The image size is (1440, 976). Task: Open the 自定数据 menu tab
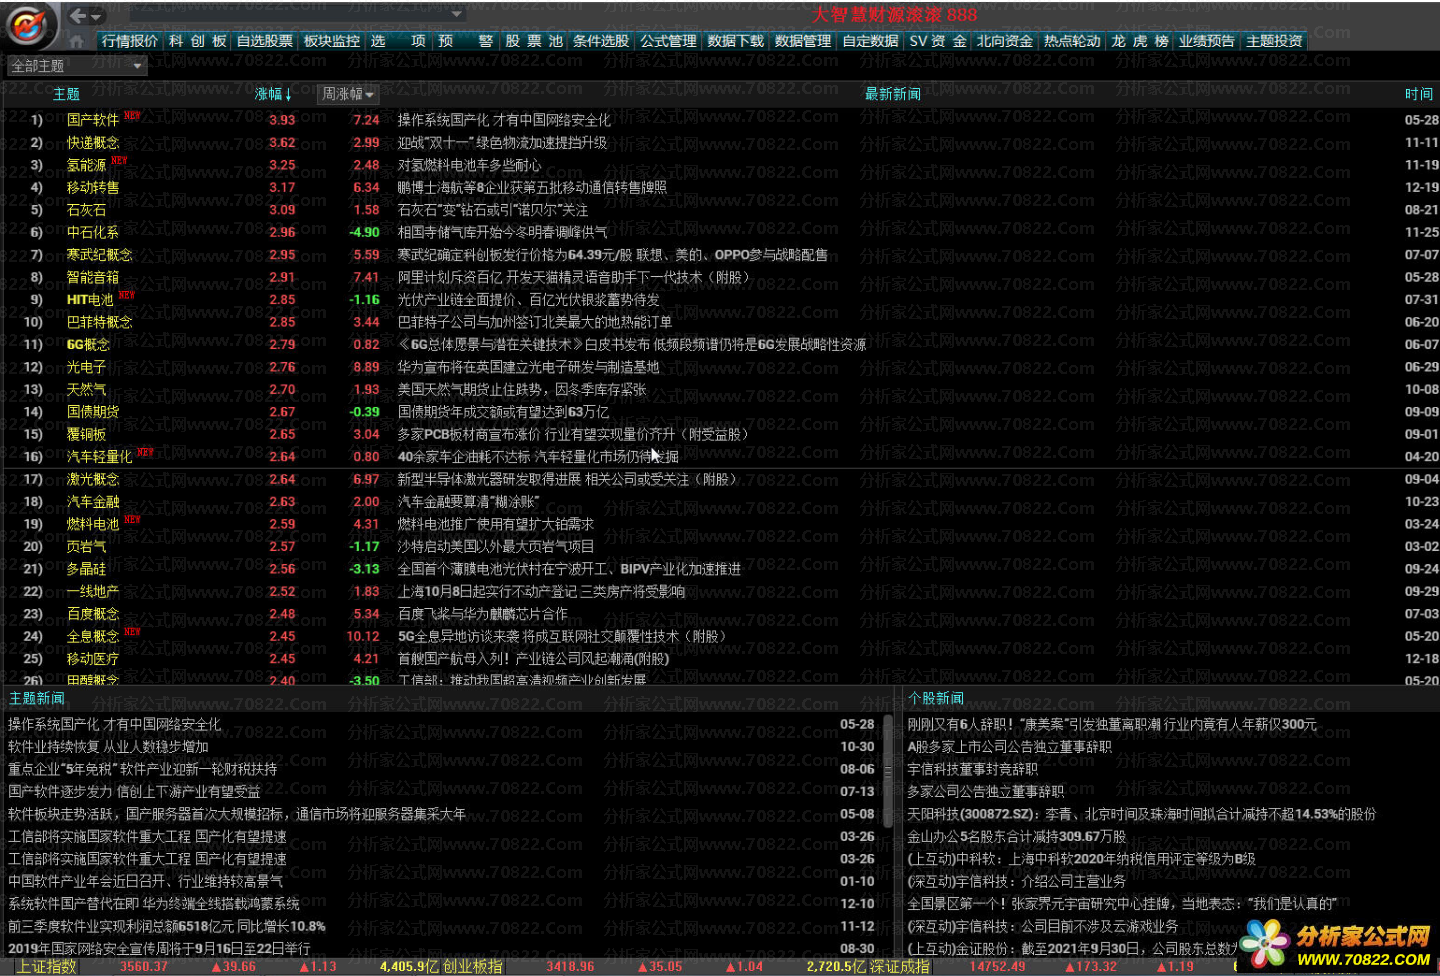870,41
